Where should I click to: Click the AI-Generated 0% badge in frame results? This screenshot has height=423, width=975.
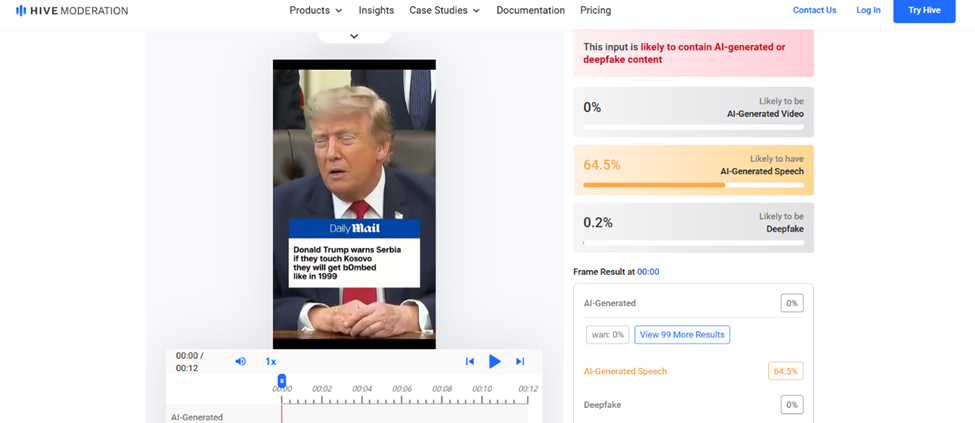point(792,304)
